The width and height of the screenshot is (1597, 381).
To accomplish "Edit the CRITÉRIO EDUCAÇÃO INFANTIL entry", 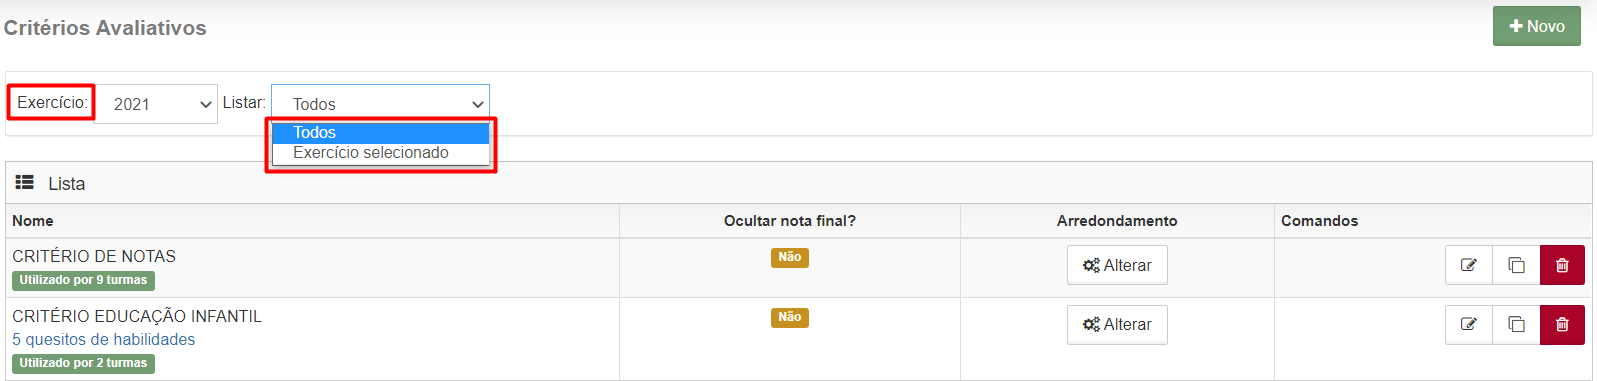I will (1469, 324).
